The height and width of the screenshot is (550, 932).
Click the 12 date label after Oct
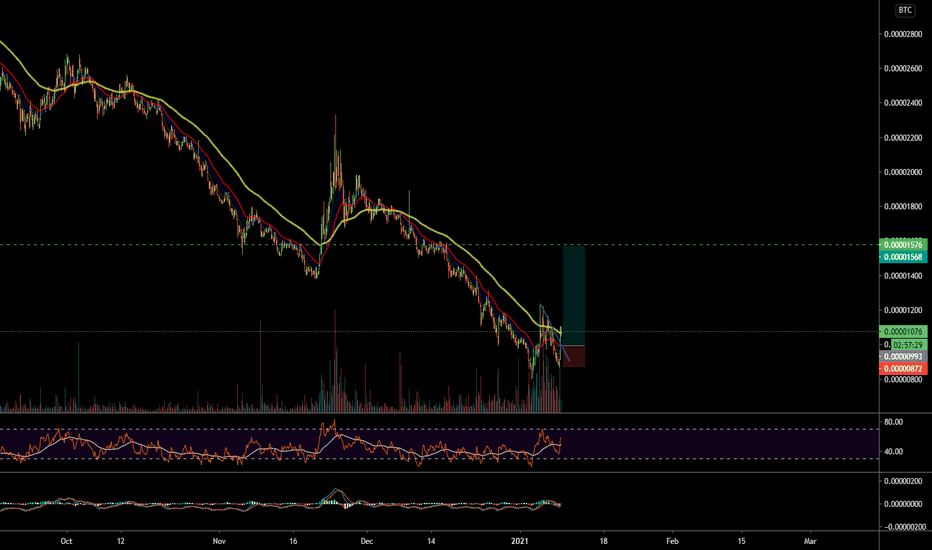(x=121, y=541)
